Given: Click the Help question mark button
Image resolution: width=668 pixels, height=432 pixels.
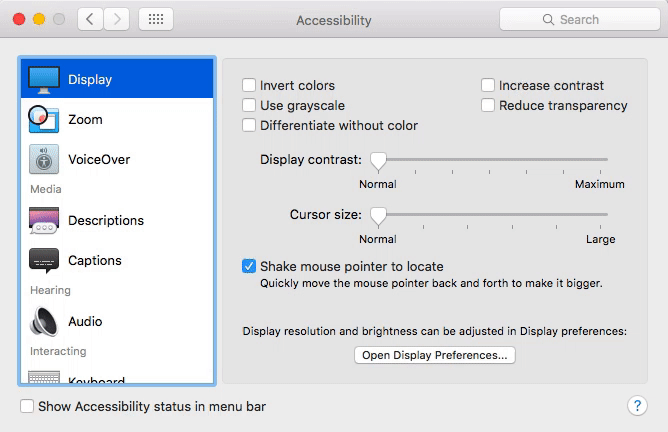Looking at the screenshot, I should click(637, 406).
